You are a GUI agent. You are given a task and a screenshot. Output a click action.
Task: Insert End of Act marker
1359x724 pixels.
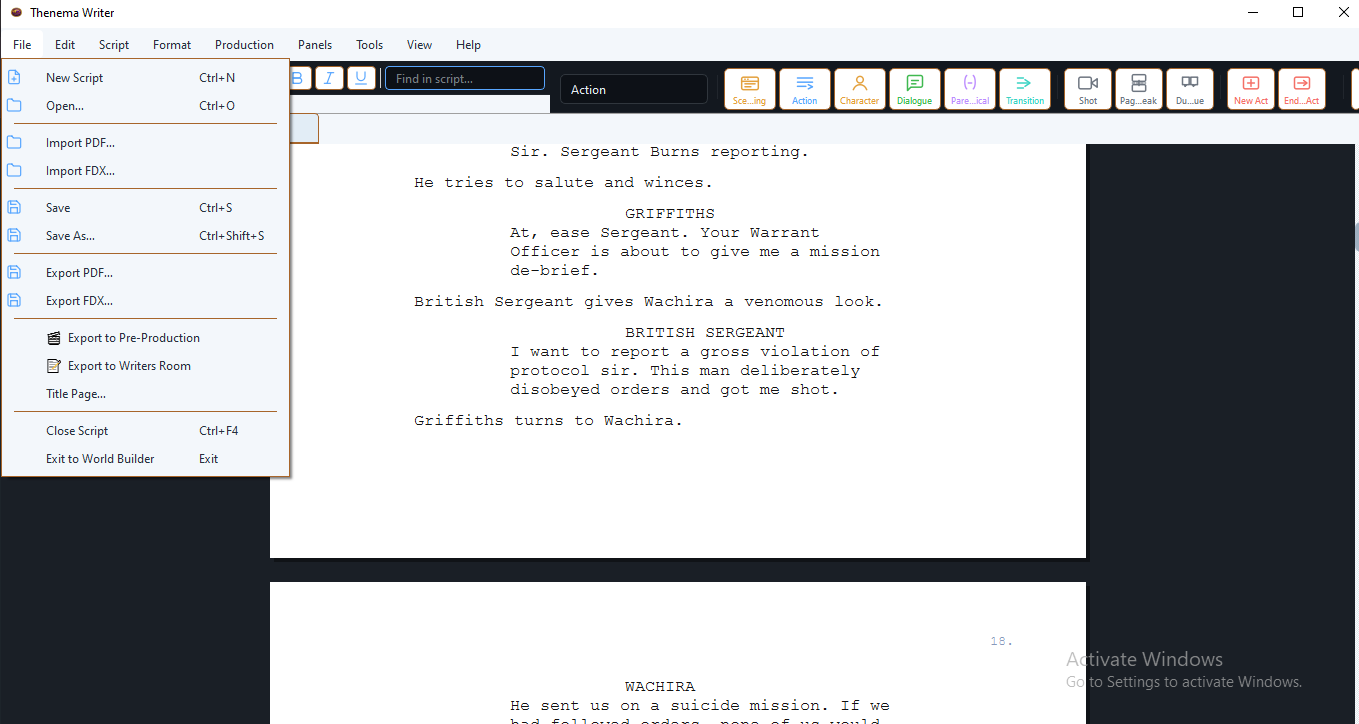pos(1302,89)
